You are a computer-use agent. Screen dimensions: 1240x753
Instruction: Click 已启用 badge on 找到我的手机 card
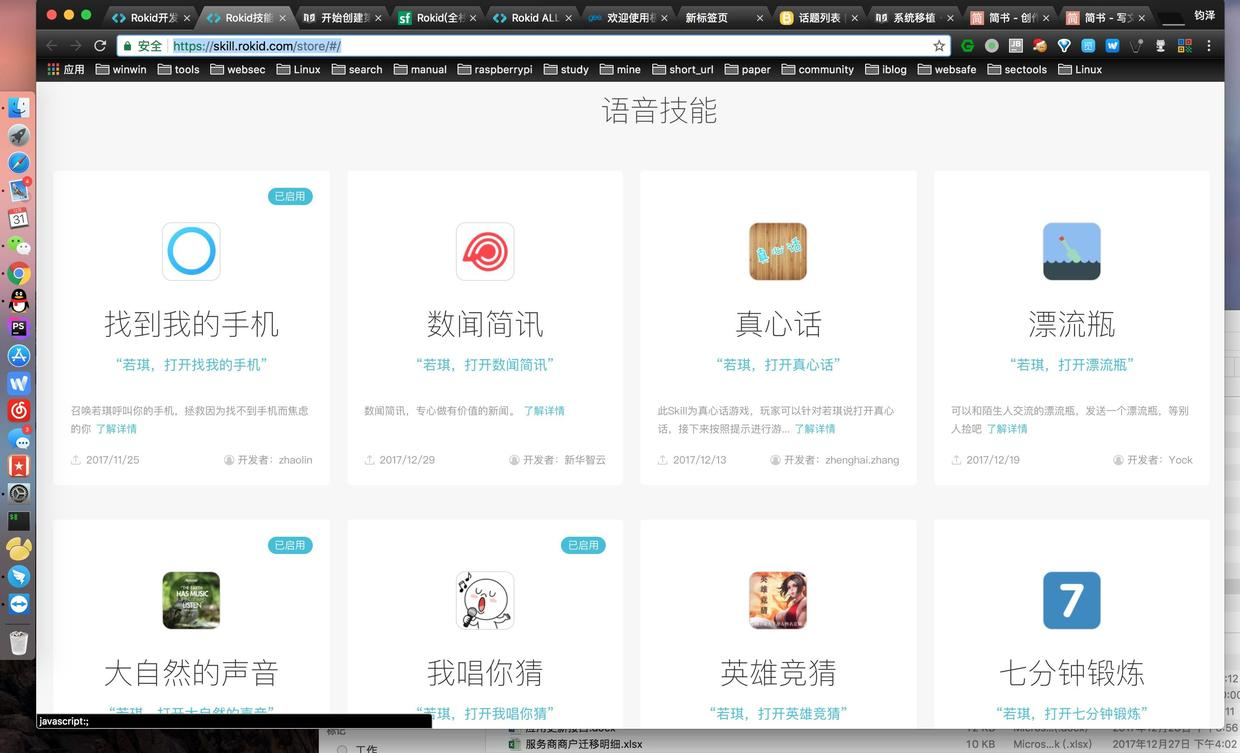[290, 197]
